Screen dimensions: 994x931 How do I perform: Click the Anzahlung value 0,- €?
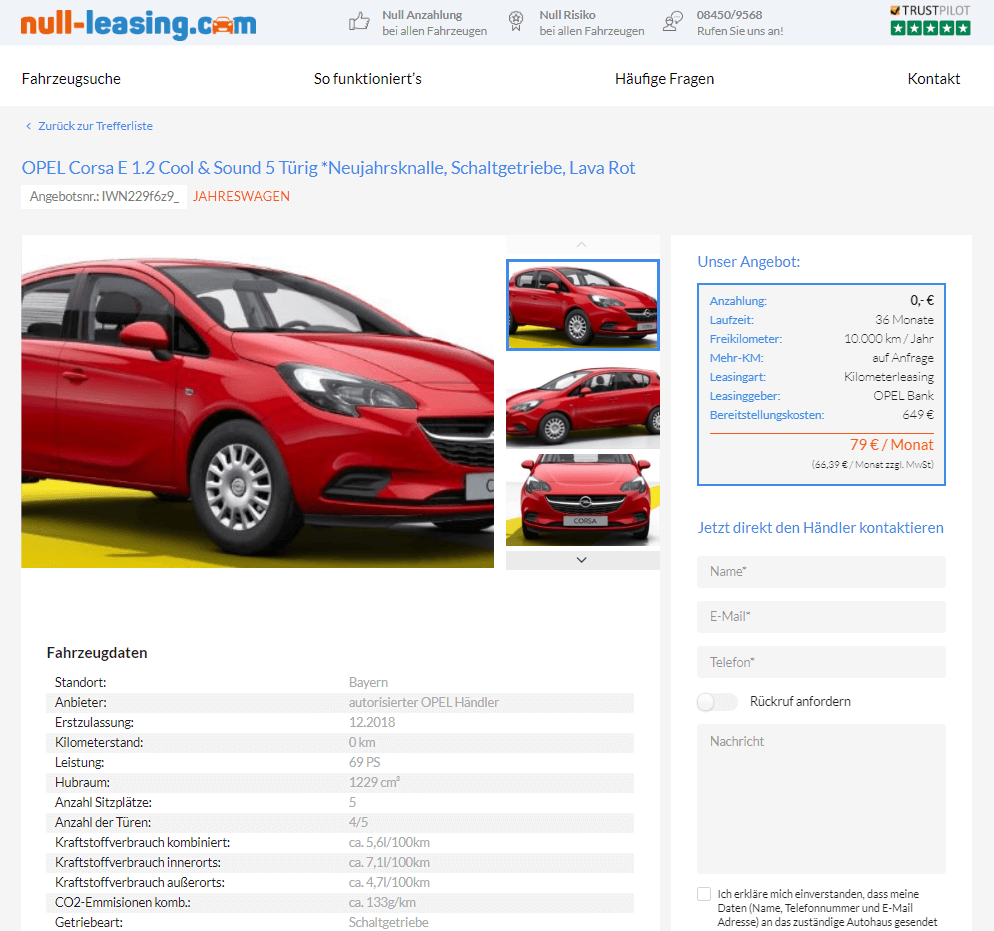(x=922, y=300)
